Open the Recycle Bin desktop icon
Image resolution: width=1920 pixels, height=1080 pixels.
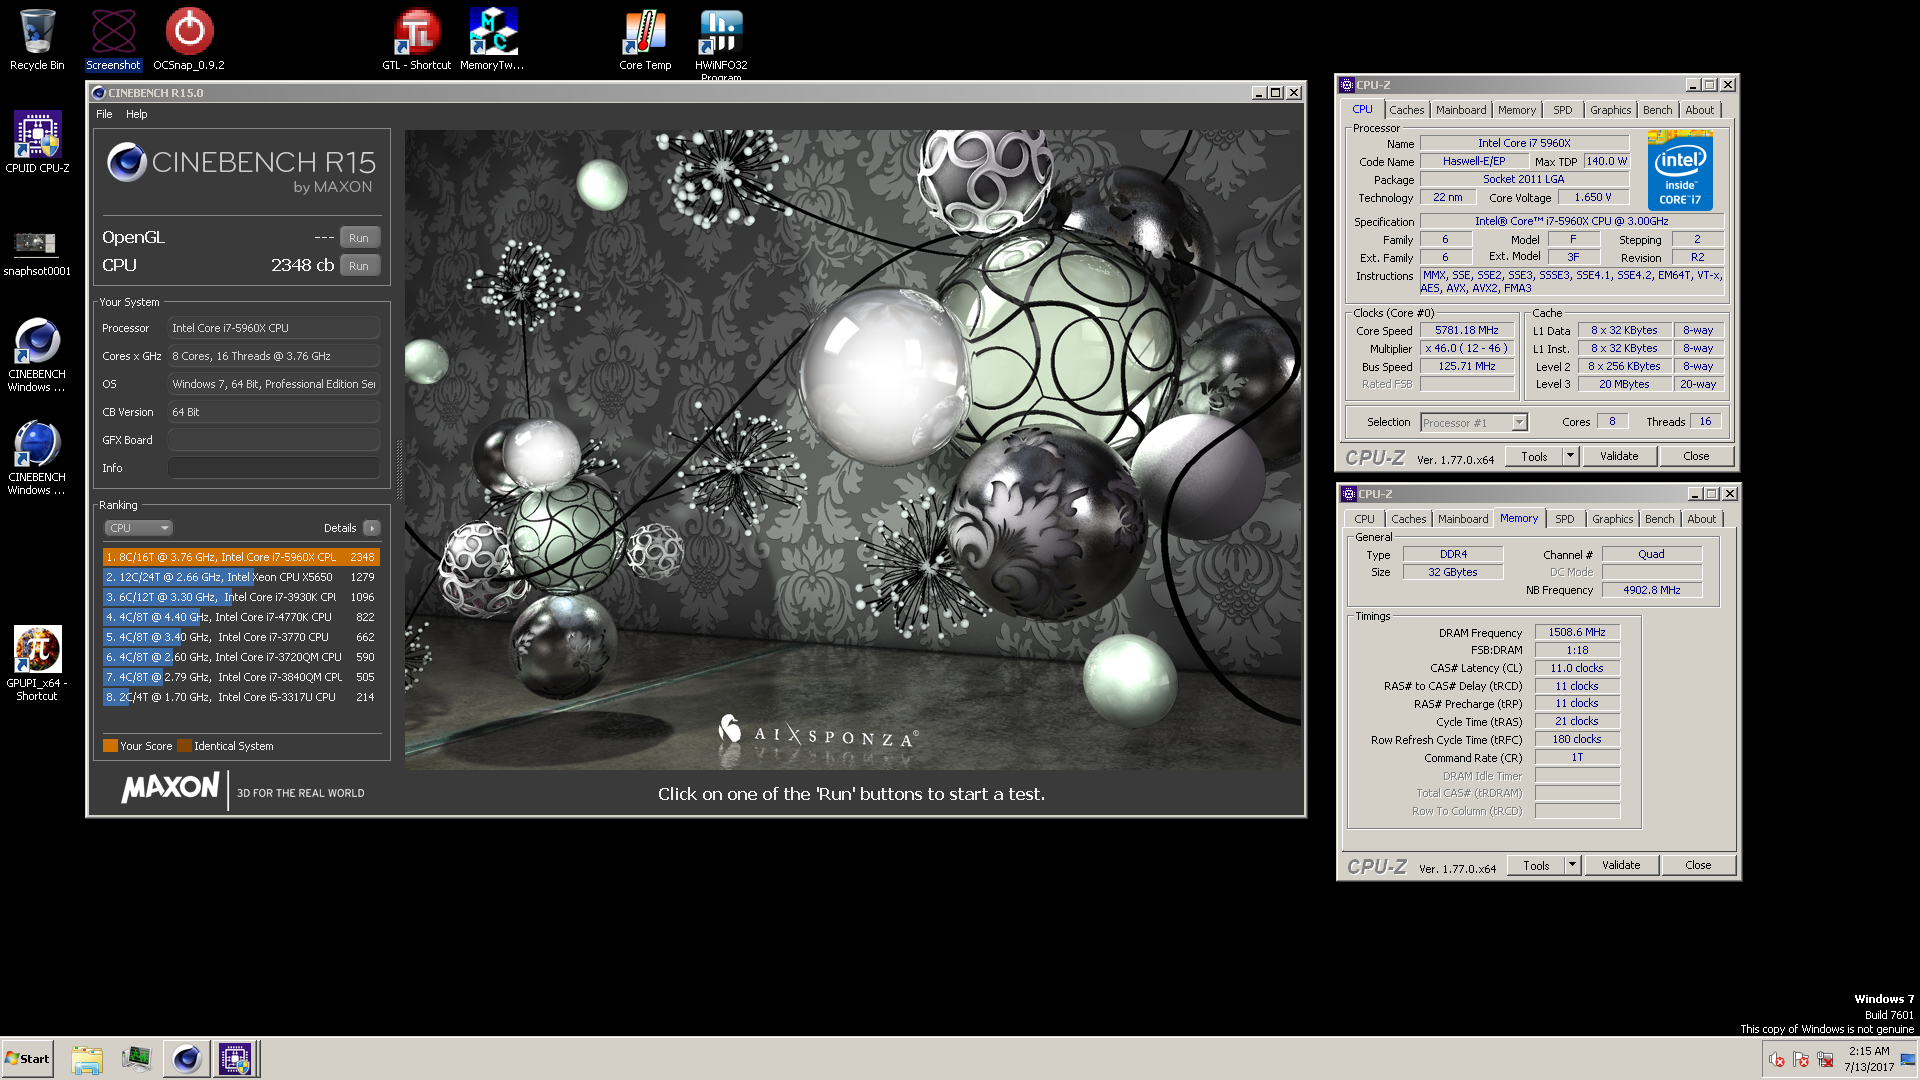coord(37,40)
